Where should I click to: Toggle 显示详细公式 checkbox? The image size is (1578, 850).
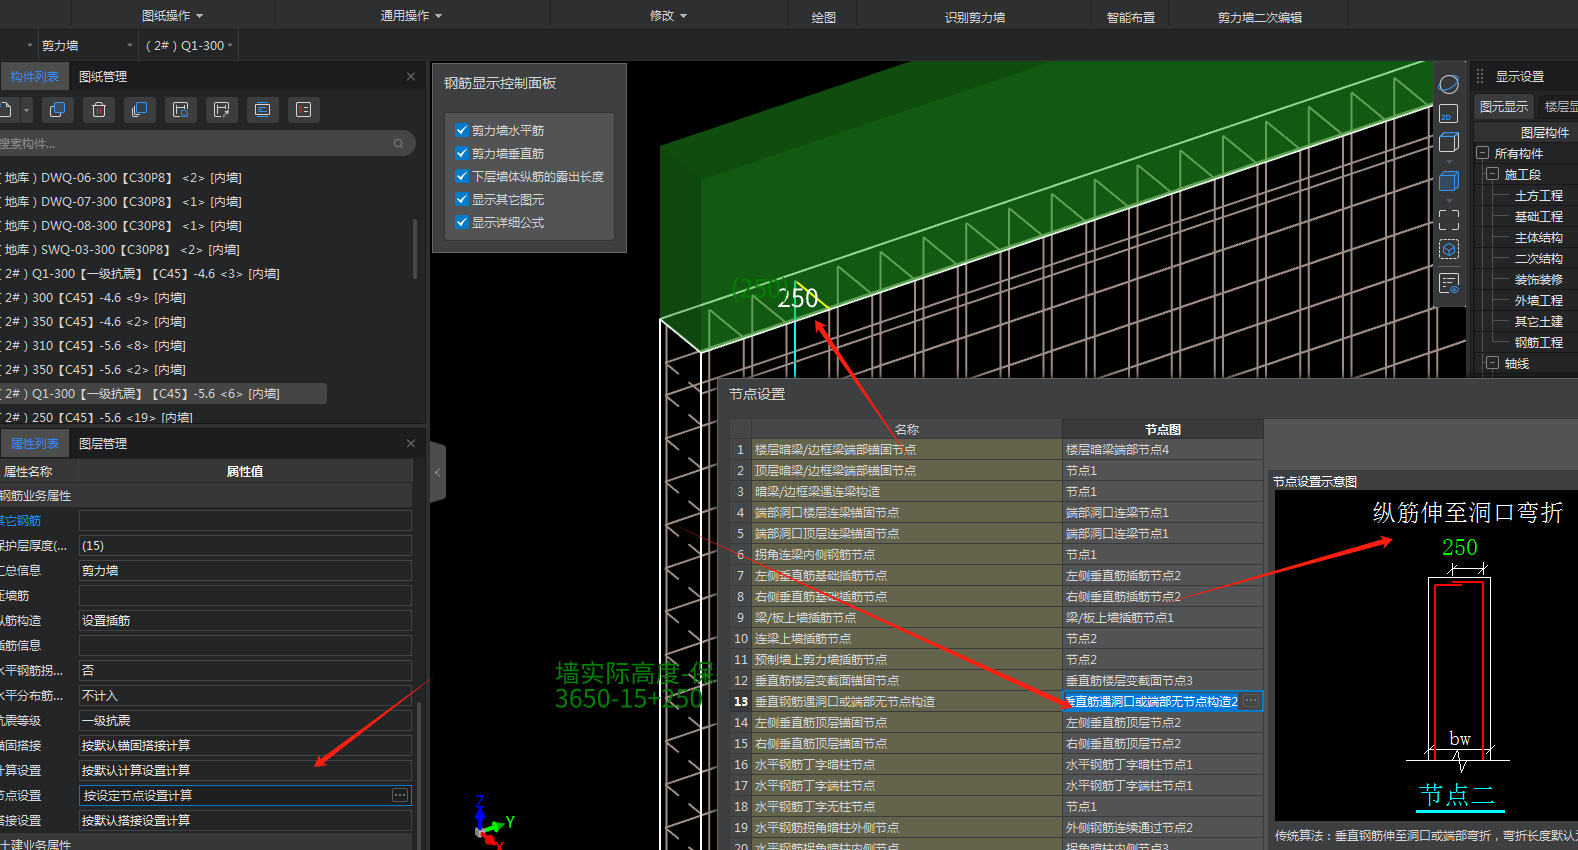pyautogui.click(x=462, y=222)
